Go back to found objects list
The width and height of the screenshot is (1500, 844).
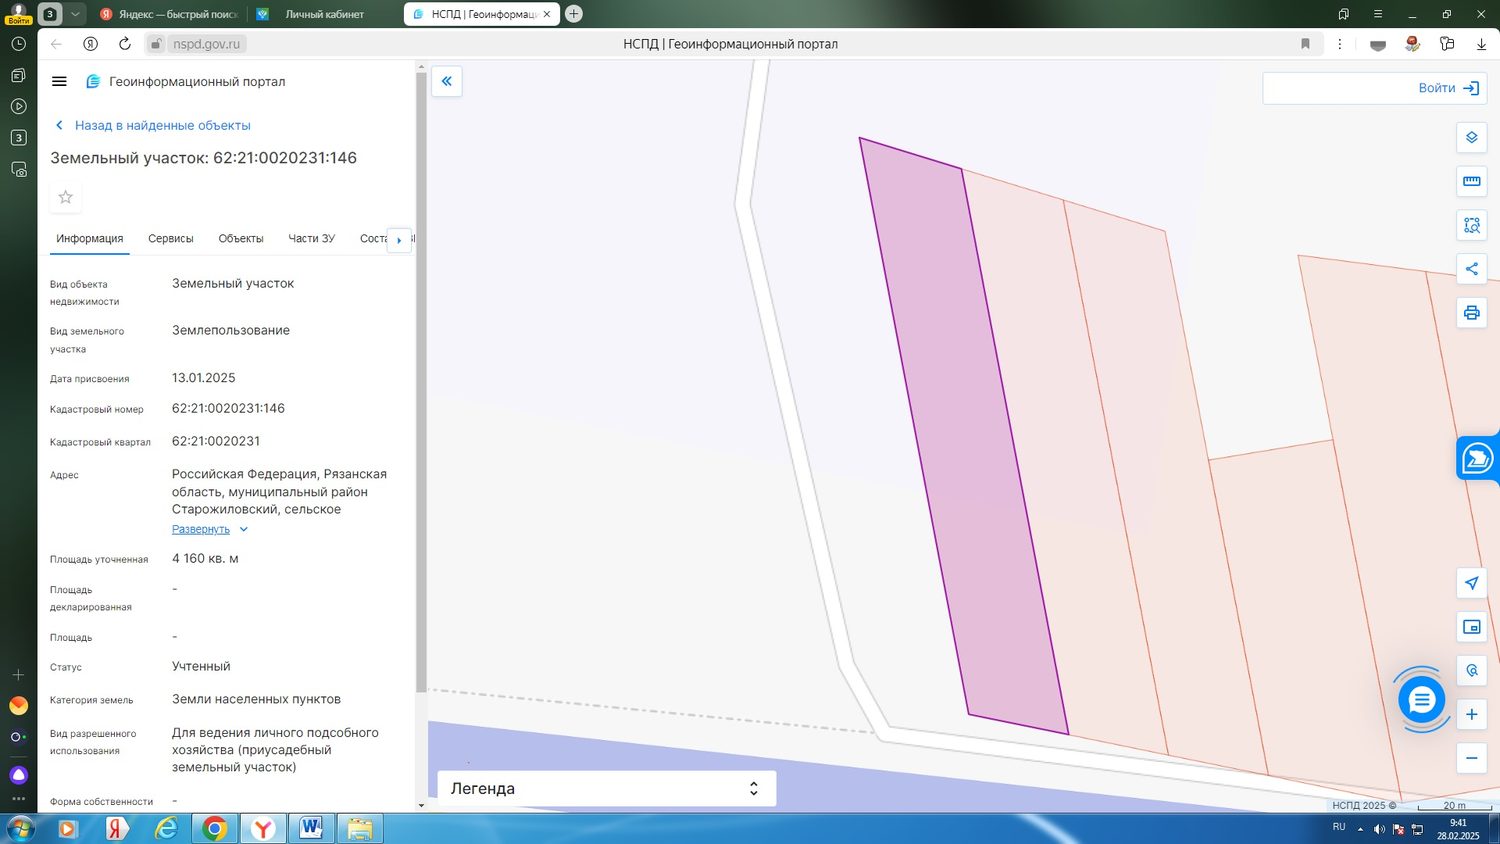click(153, 125)
